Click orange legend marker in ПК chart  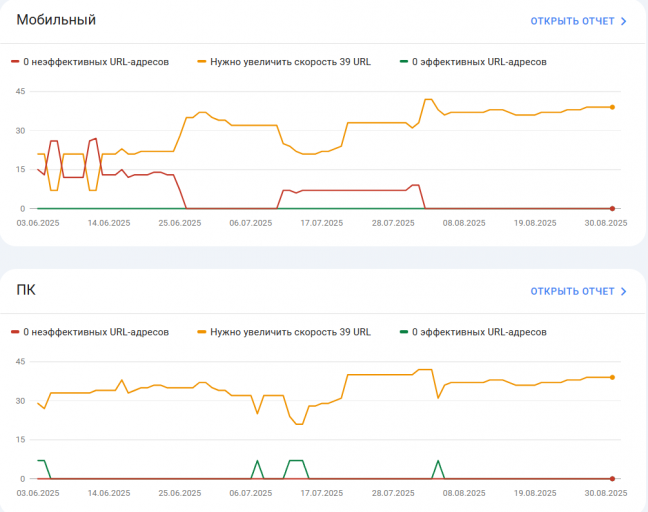point(202,332)
